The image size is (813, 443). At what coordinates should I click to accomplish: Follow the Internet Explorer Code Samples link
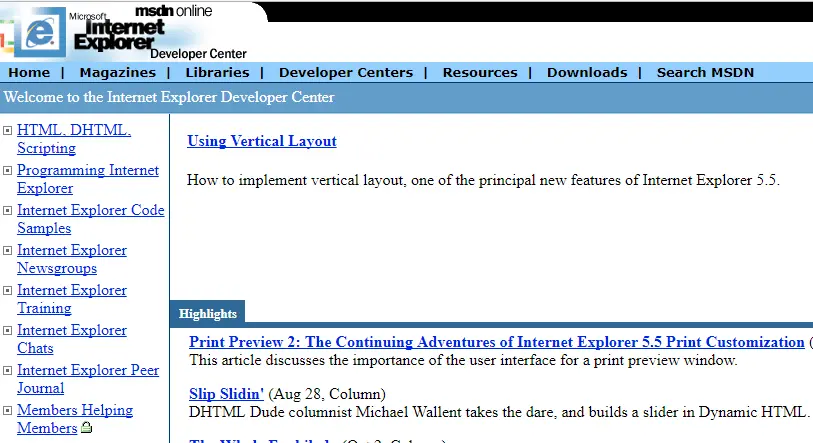(x=91, y=219)
